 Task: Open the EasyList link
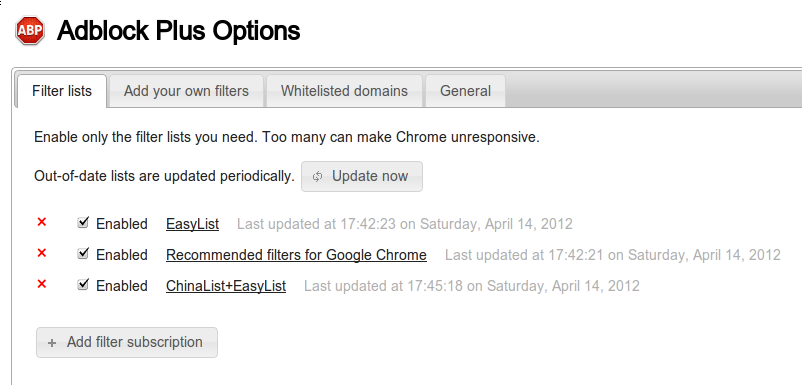click(192, 224)
